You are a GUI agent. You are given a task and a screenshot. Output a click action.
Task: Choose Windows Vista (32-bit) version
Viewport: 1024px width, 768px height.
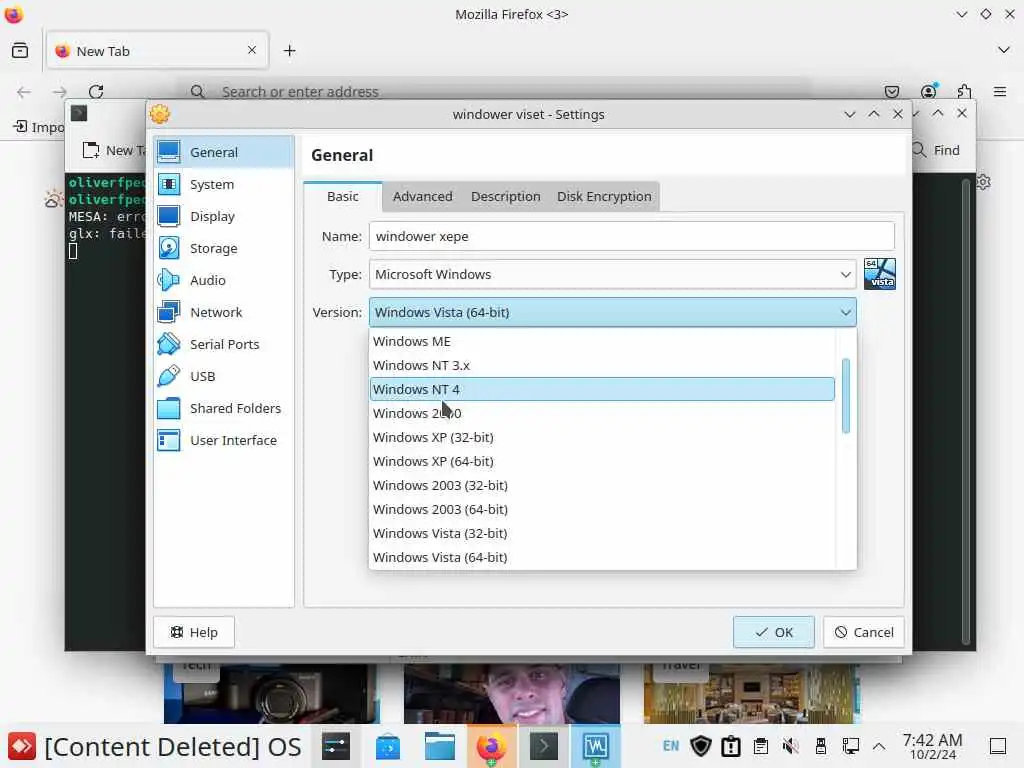click(x=602, y=534)
